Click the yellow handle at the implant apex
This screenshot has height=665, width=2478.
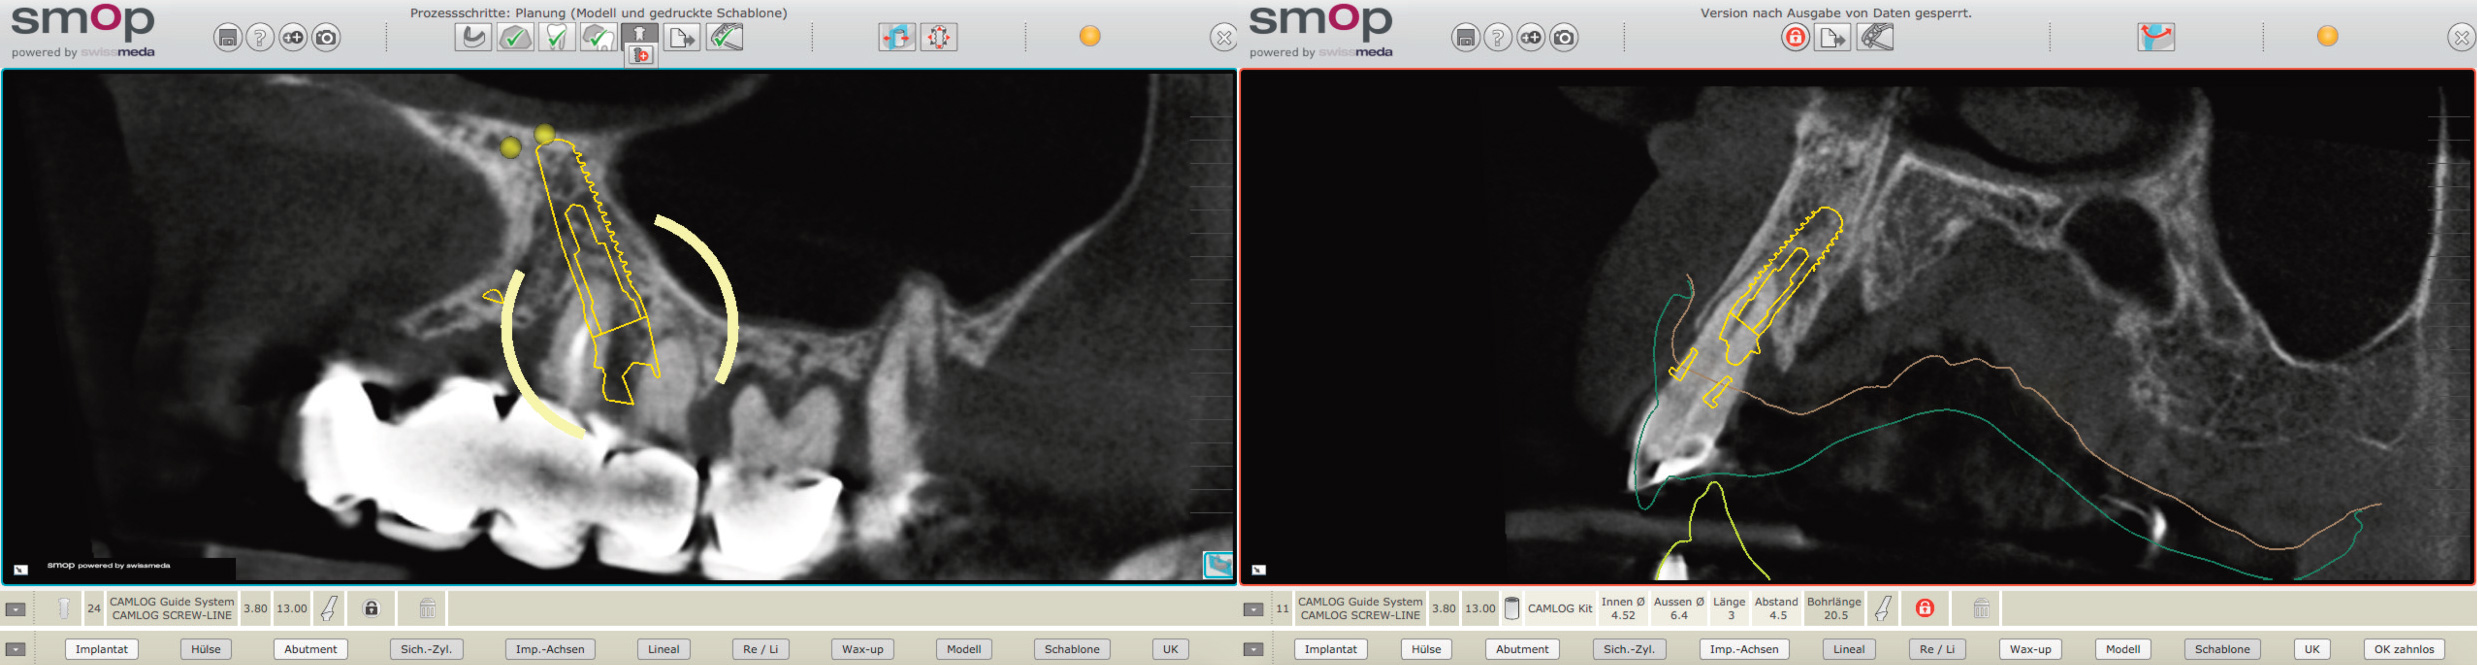[545, 134]
